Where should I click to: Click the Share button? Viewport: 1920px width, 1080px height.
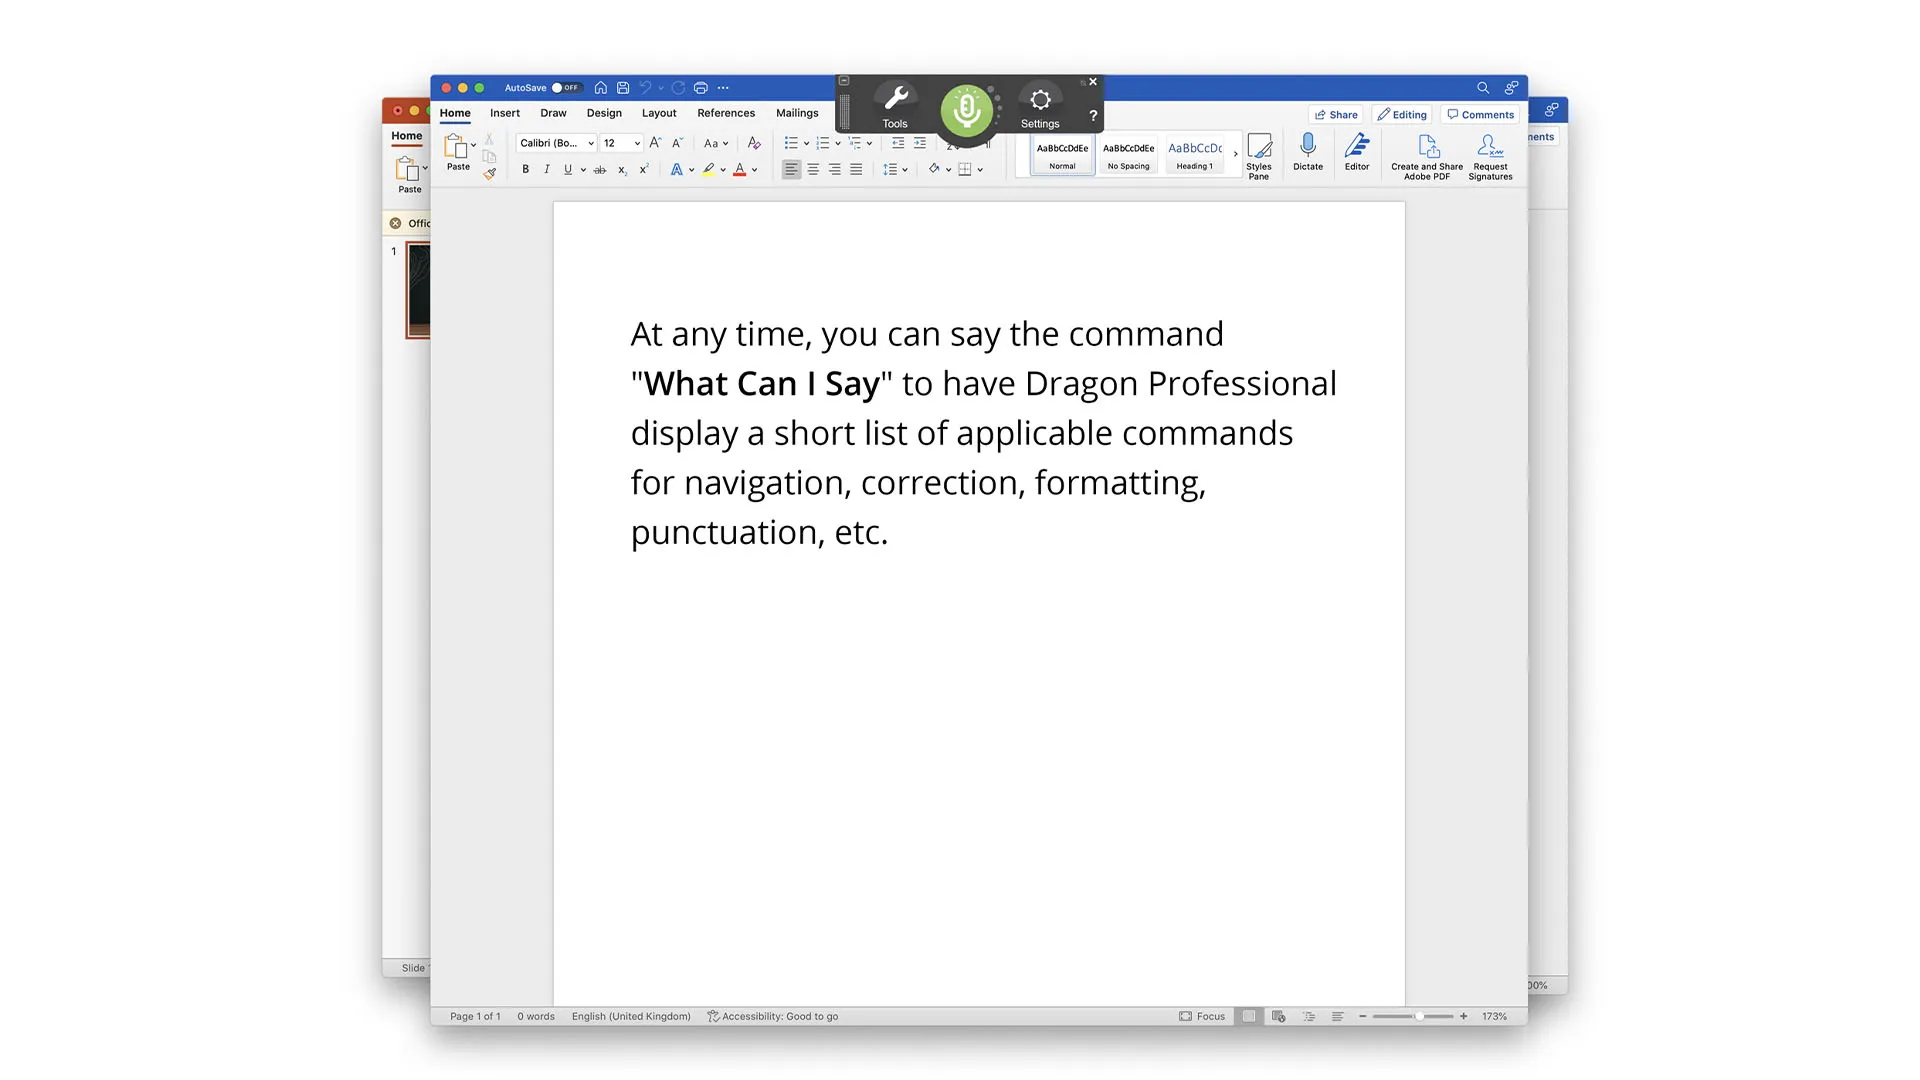pos(1336,115)
